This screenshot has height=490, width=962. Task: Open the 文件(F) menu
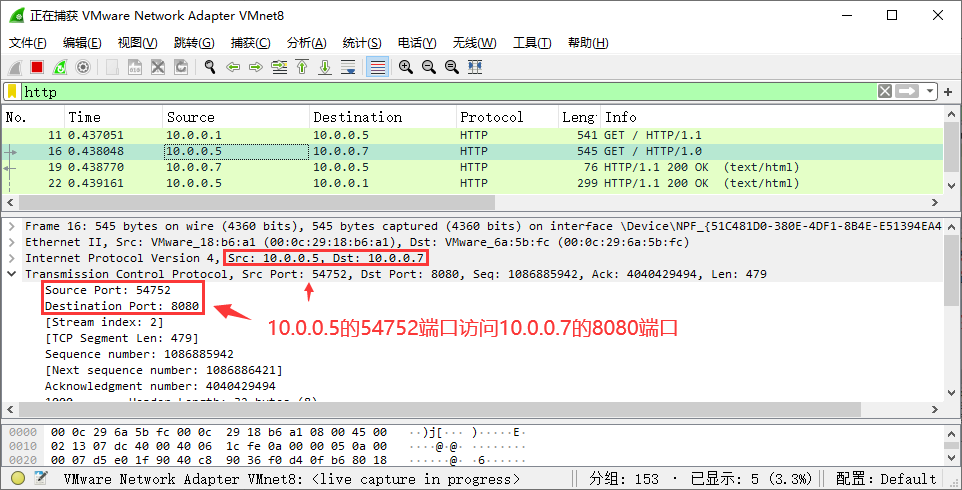pyautogui.click(x=28, y=43)
